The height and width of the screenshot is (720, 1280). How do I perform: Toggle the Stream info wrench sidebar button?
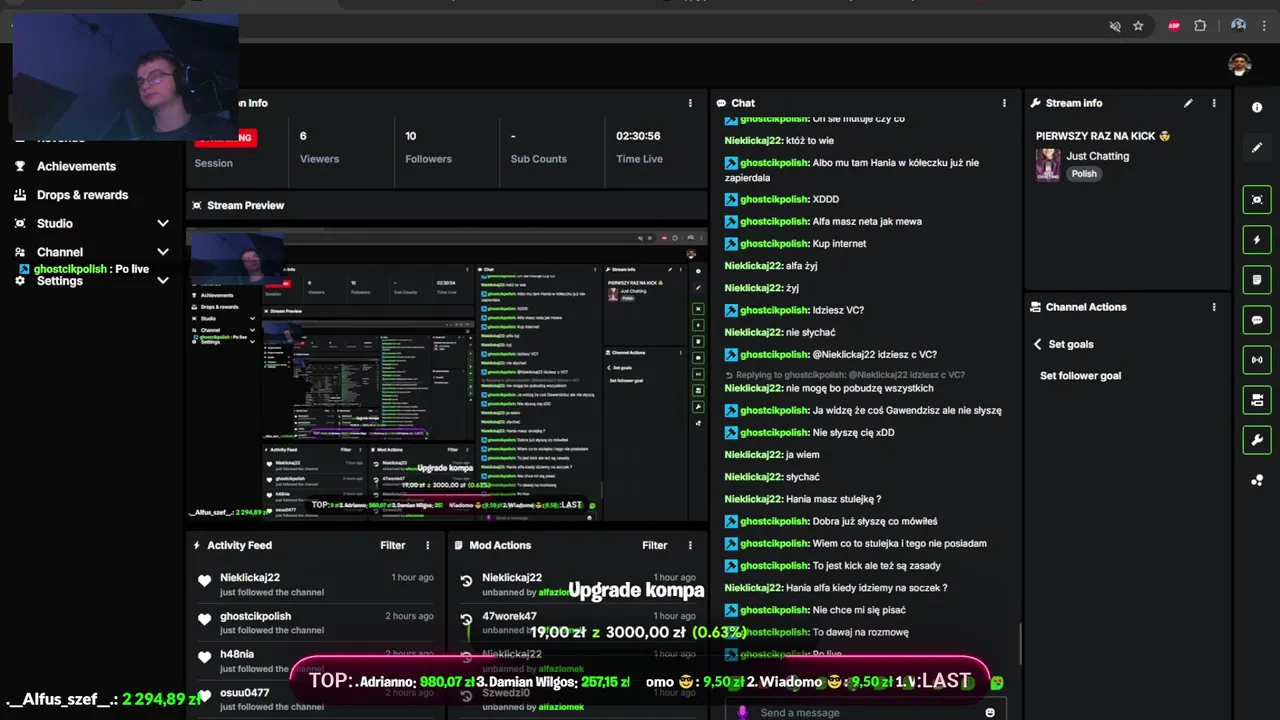click(1257, 440)
